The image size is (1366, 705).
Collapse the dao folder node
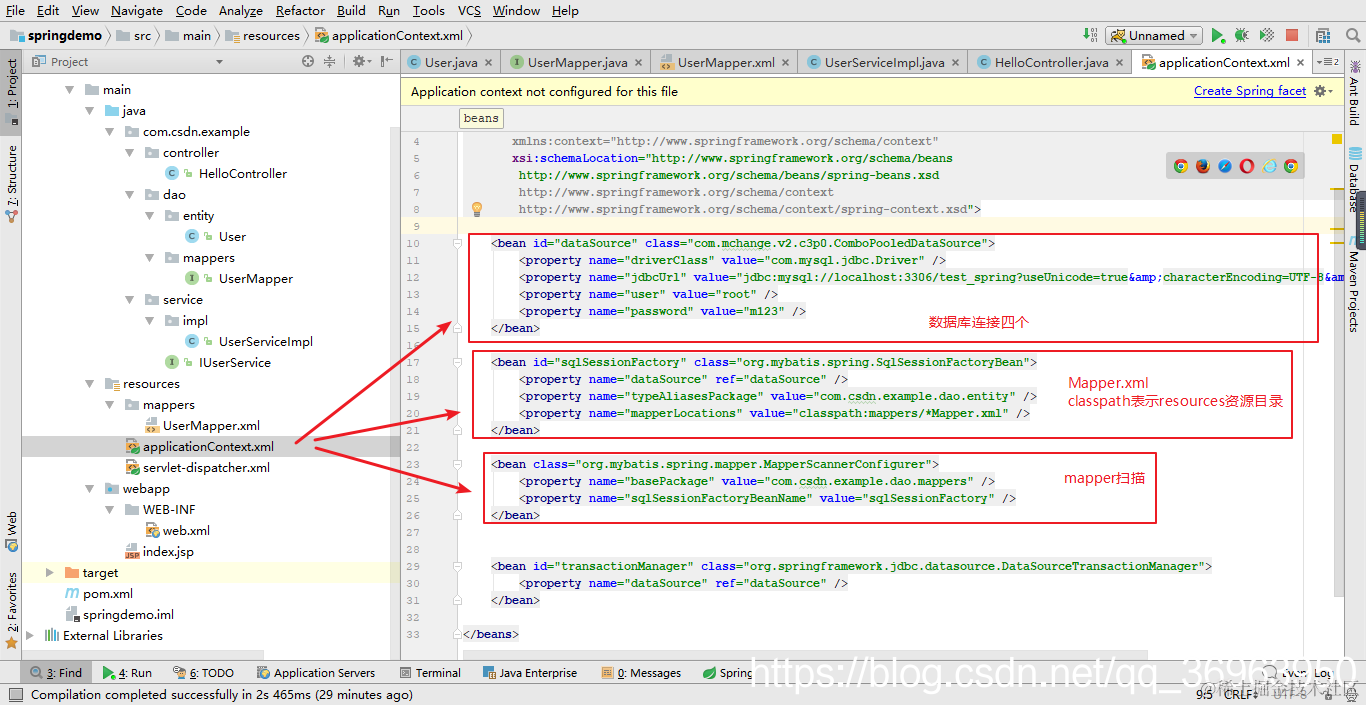point(130,195)
